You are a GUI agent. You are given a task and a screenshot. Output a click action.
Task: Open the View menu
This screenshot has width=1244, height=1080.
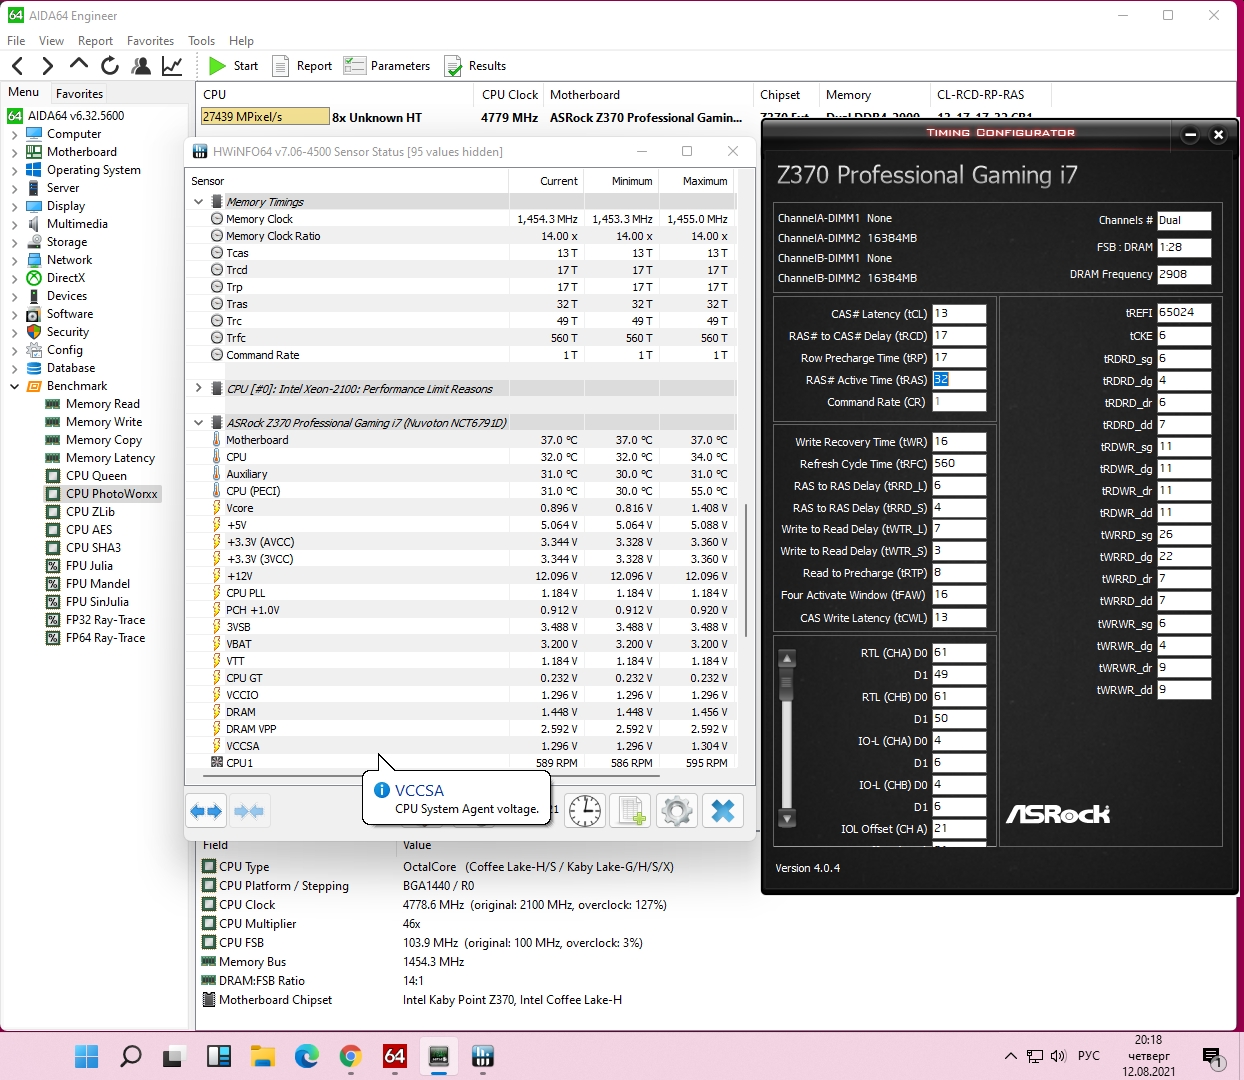(51, 41)
